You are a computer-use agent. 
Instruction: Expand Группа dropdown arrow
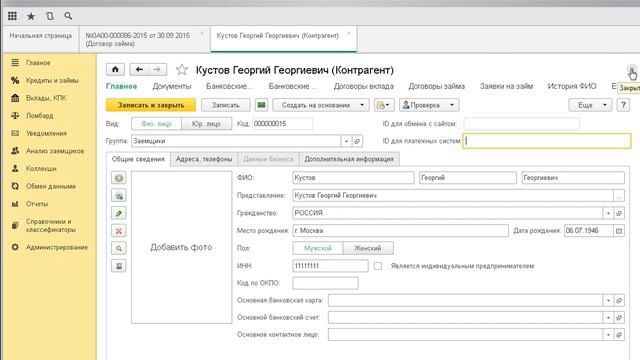tap(346, 141)
